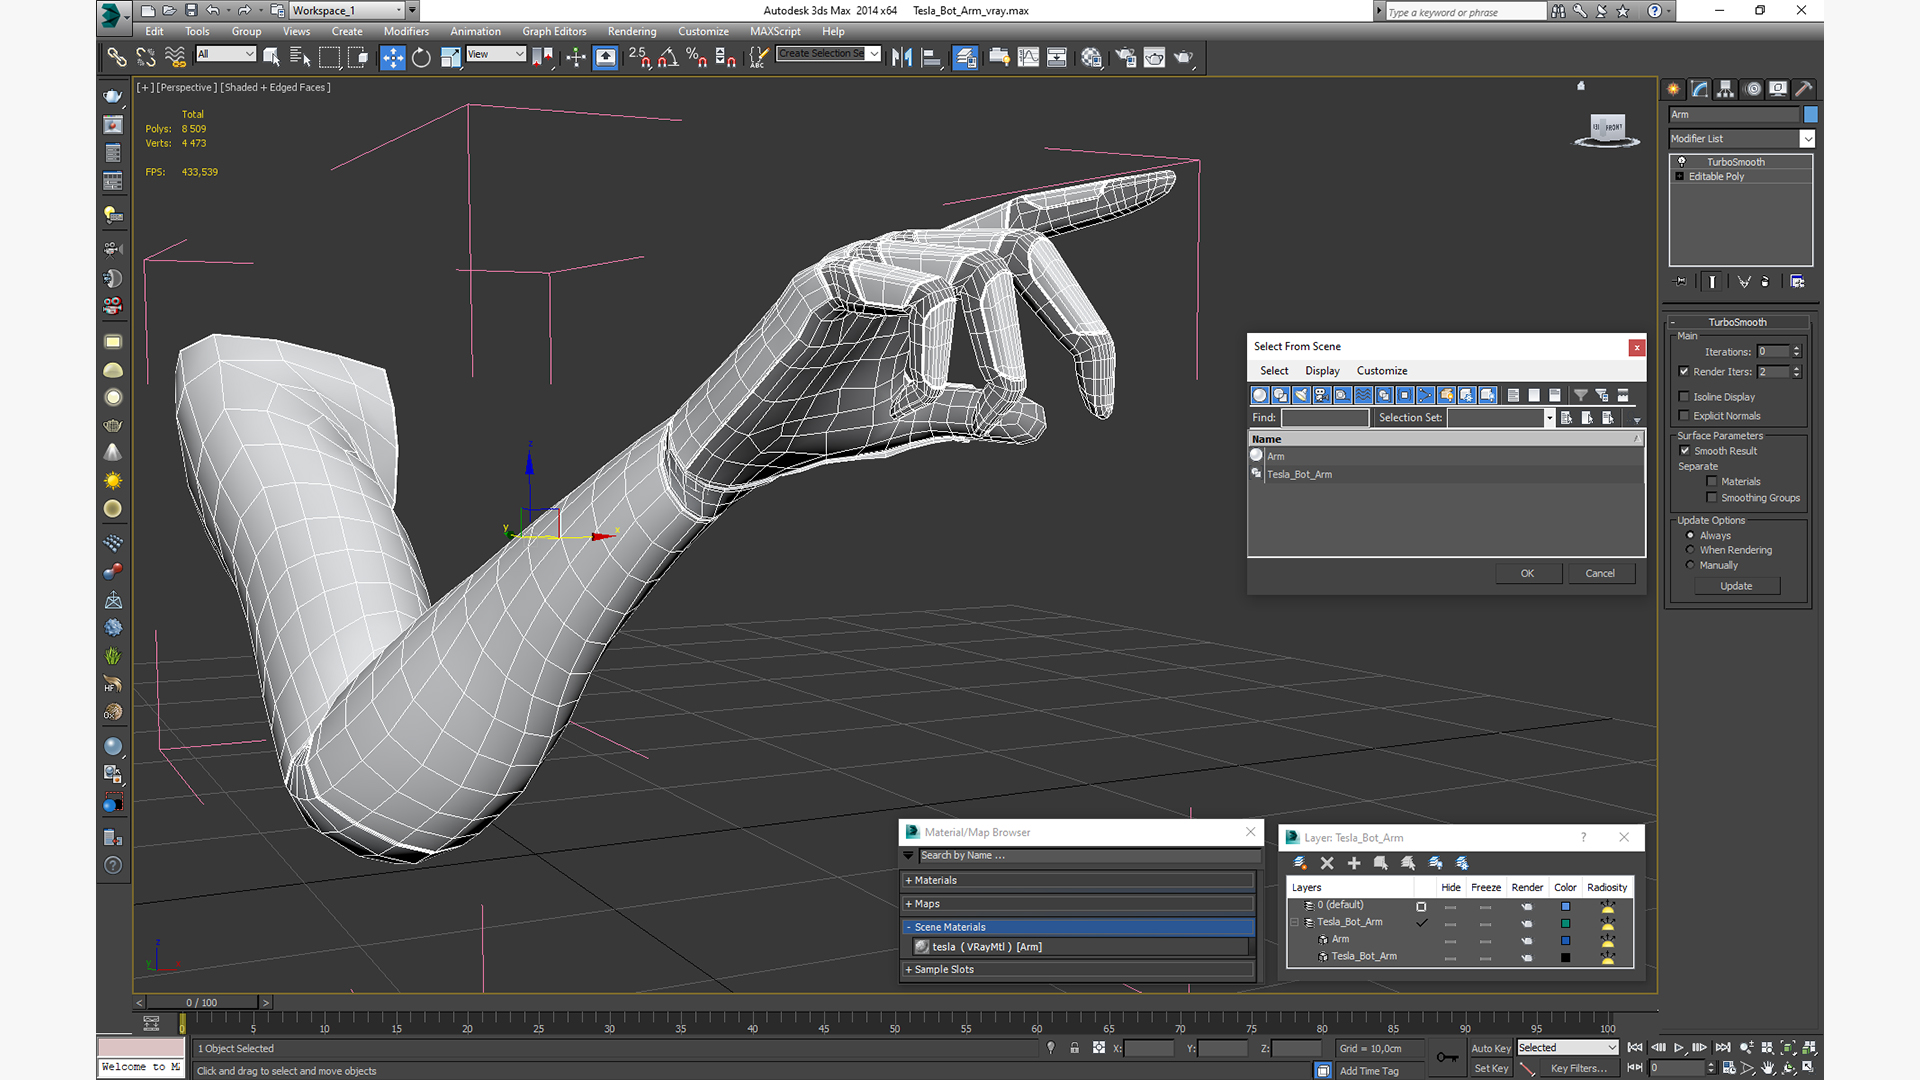
Task: Switch to the Hierarchy command panel tab
Action: pos(1726,89)
